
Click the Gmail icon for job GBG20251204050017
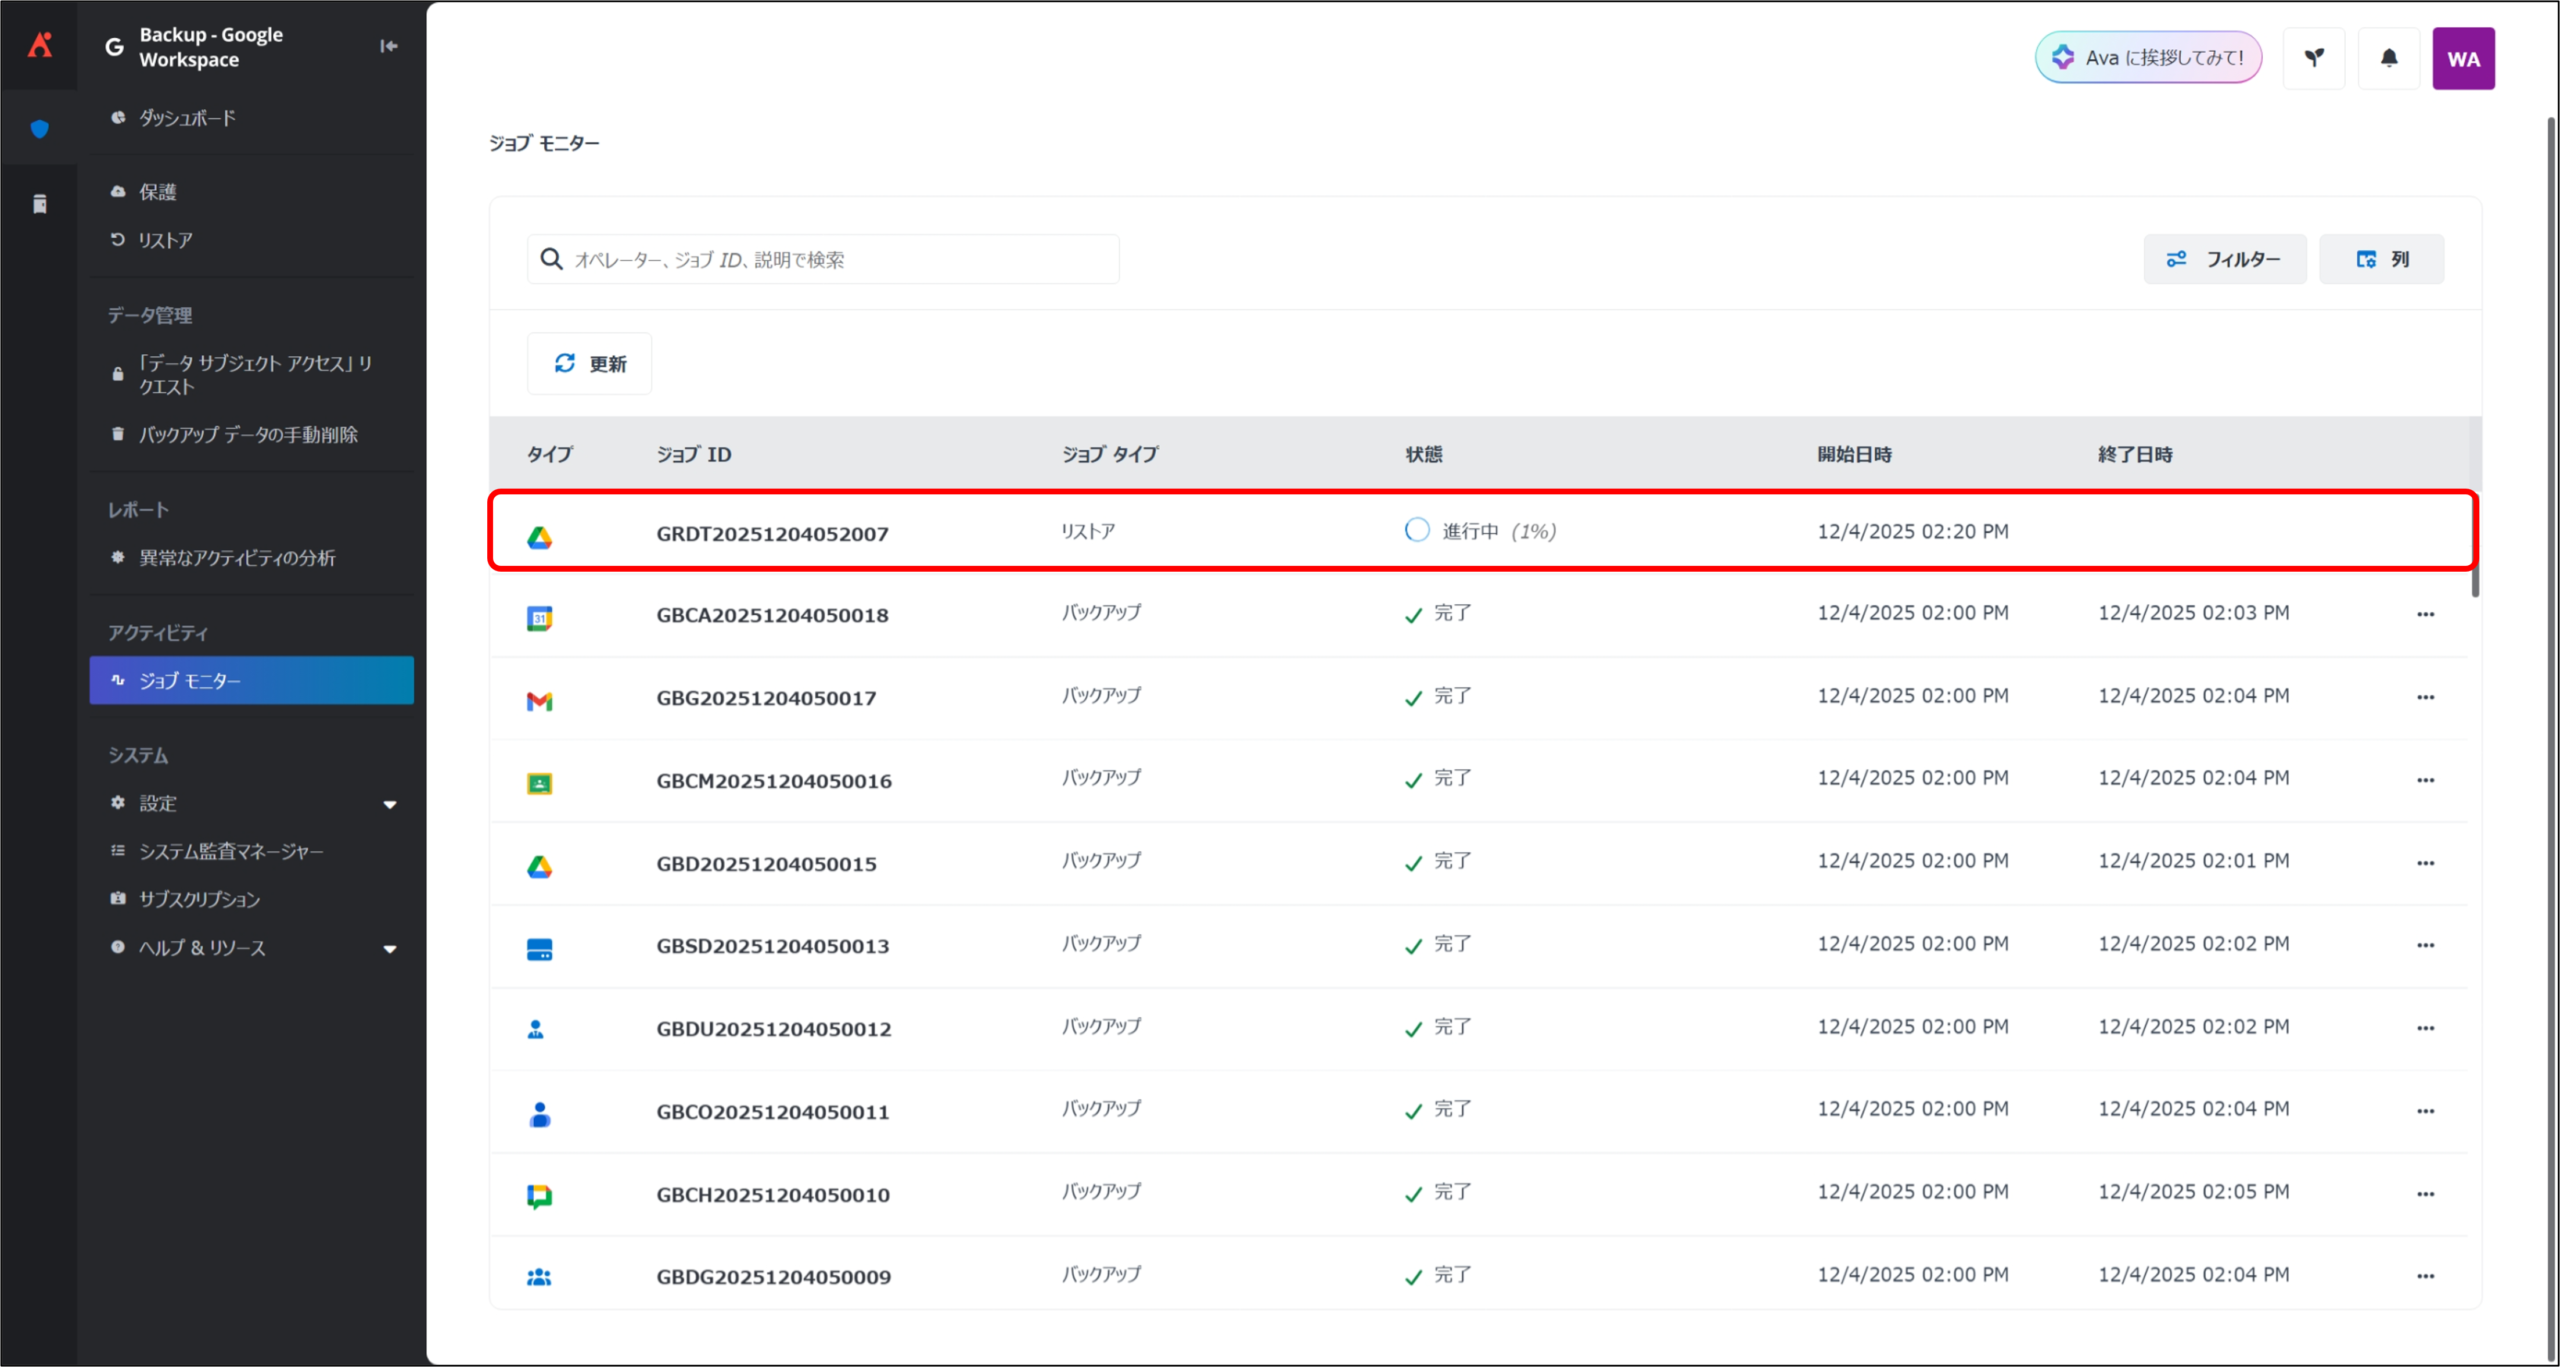pyautogui.click(x=539, y=700)
